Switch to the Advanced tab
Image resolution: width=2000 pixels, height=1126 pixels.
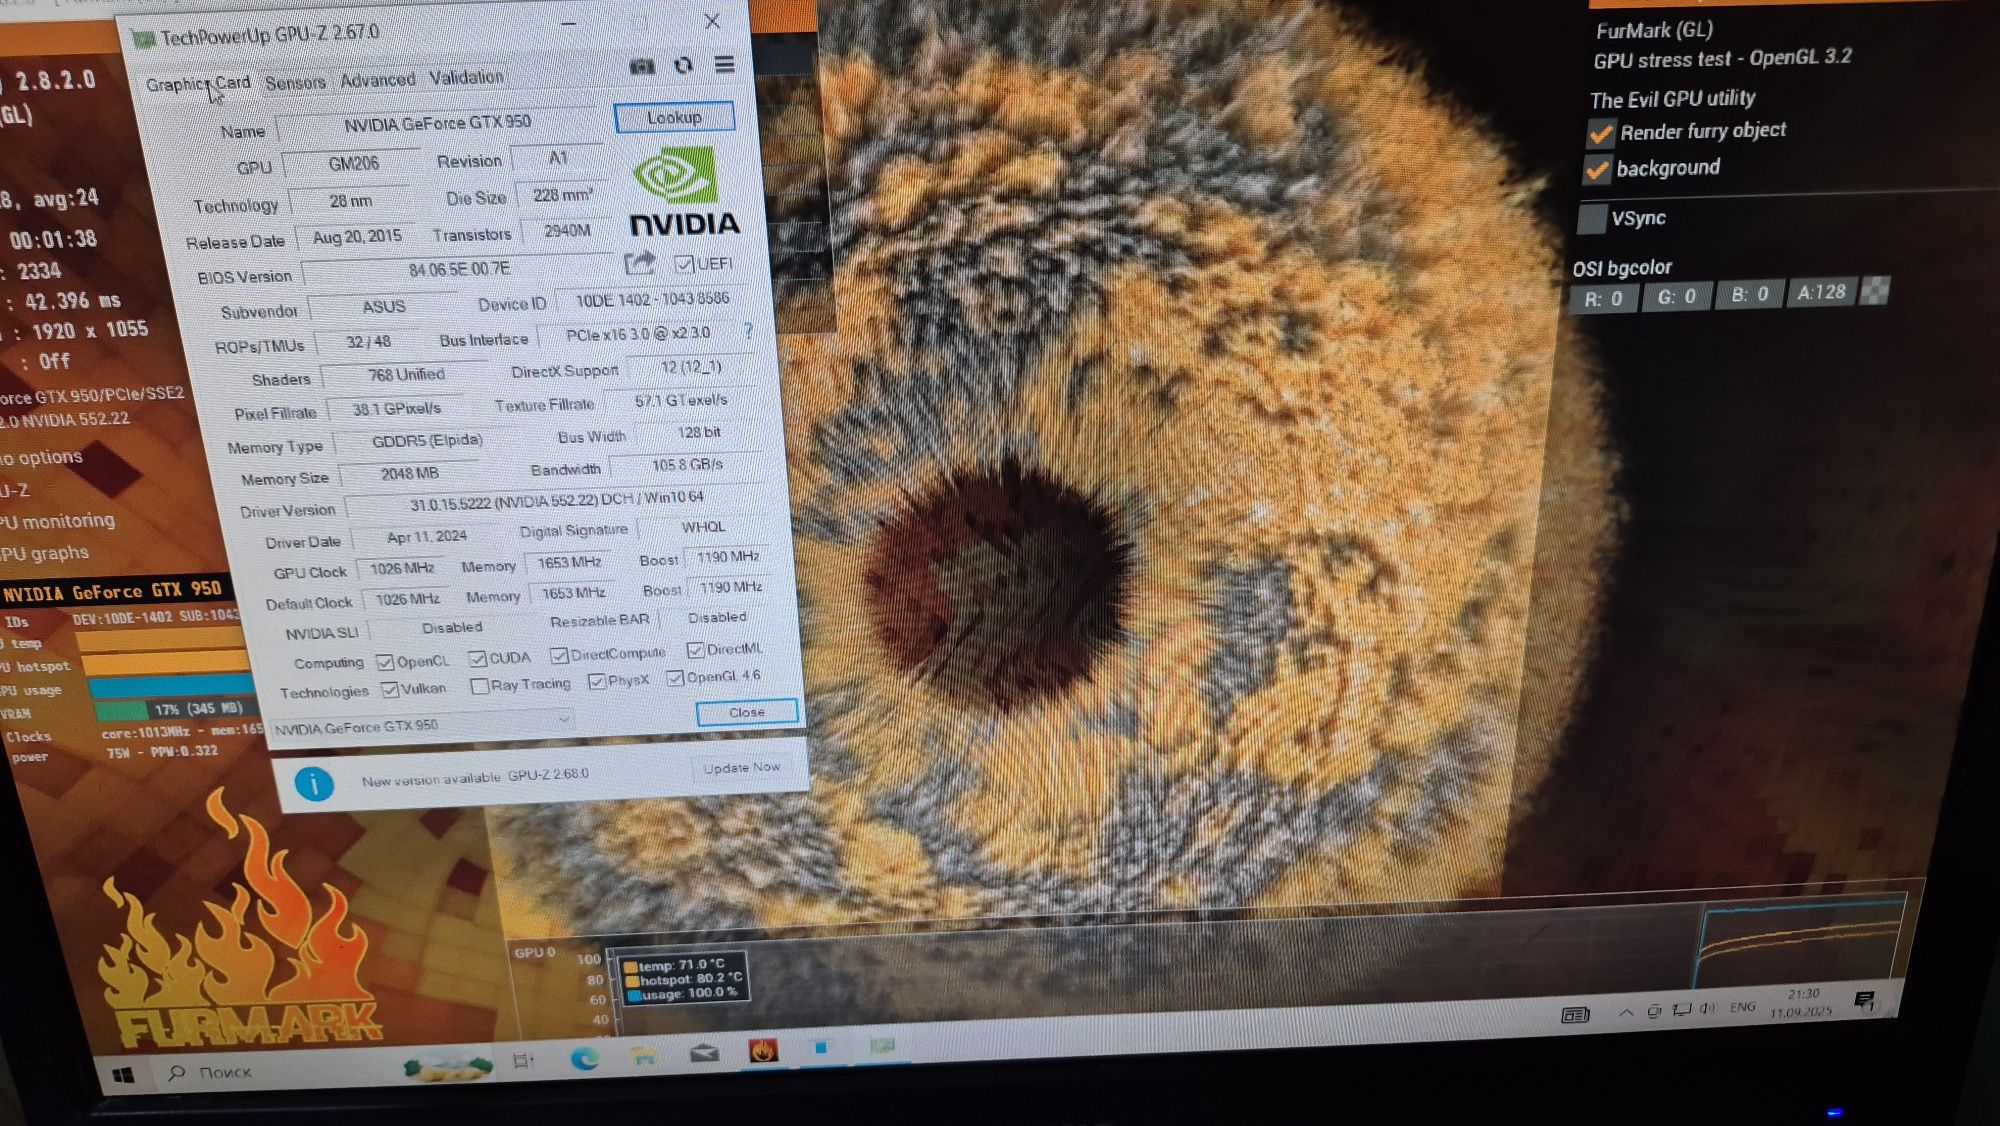point(377,80)
